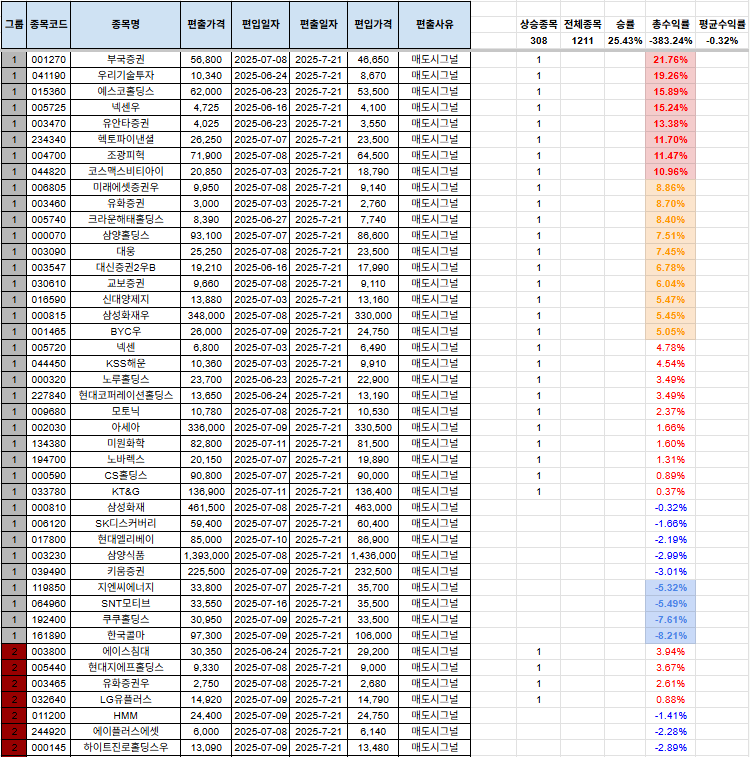Click the 현대코퍼레이션홀딩스 name cell
This screenshot has height=757, width=750.
(125, 395)
